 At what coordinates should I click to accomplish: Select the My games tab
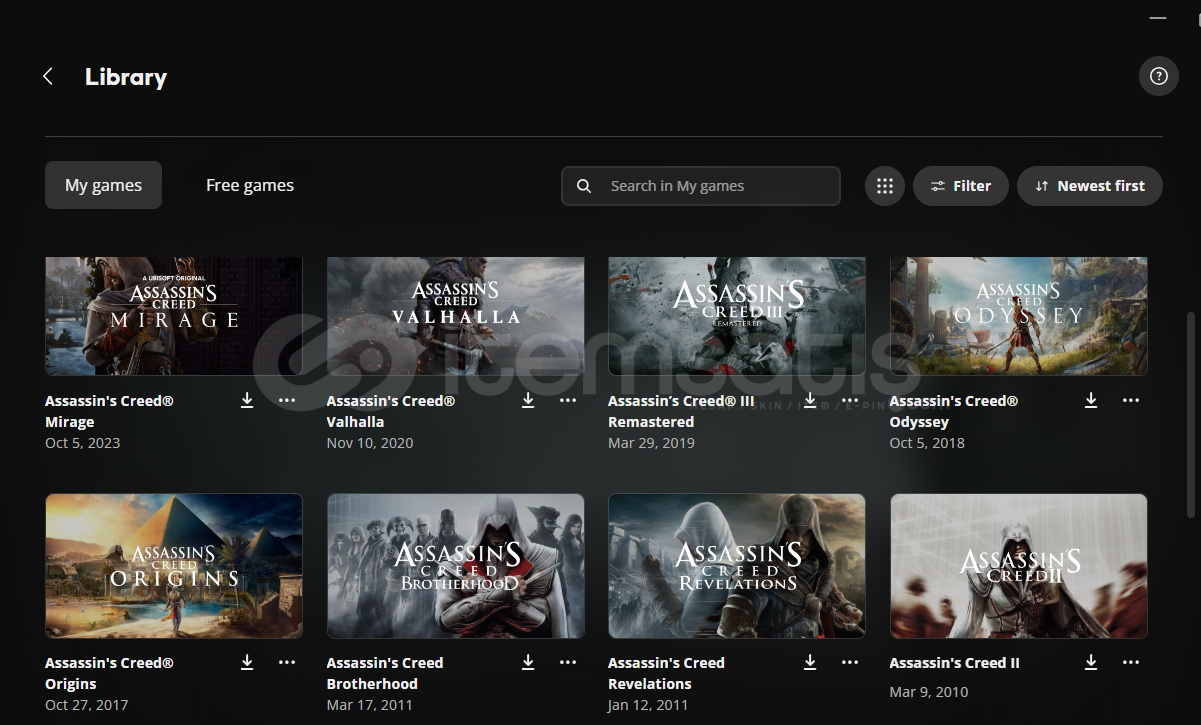(x=103, y=185)
